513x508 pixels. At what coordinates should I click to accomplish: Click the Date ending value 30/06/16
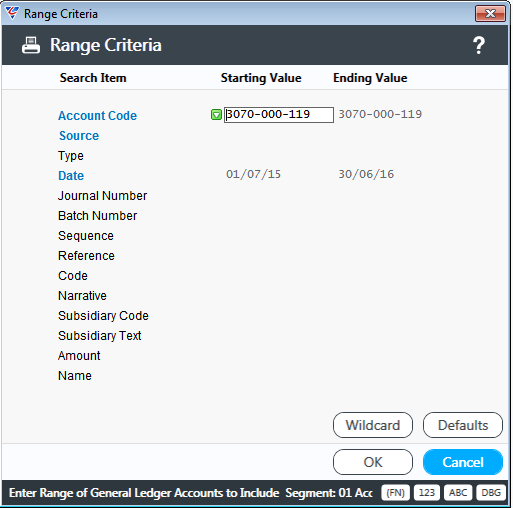coord(366,174)
